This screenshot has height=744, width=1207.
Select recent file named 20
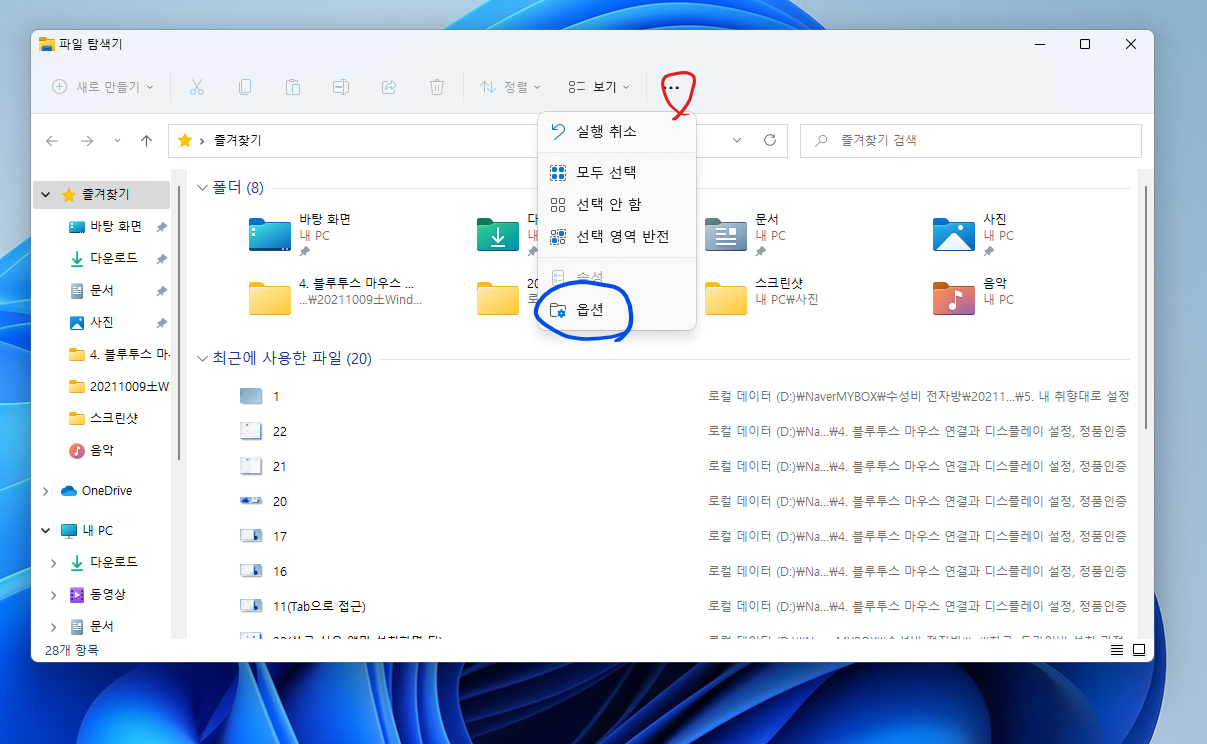click(280, 501)
